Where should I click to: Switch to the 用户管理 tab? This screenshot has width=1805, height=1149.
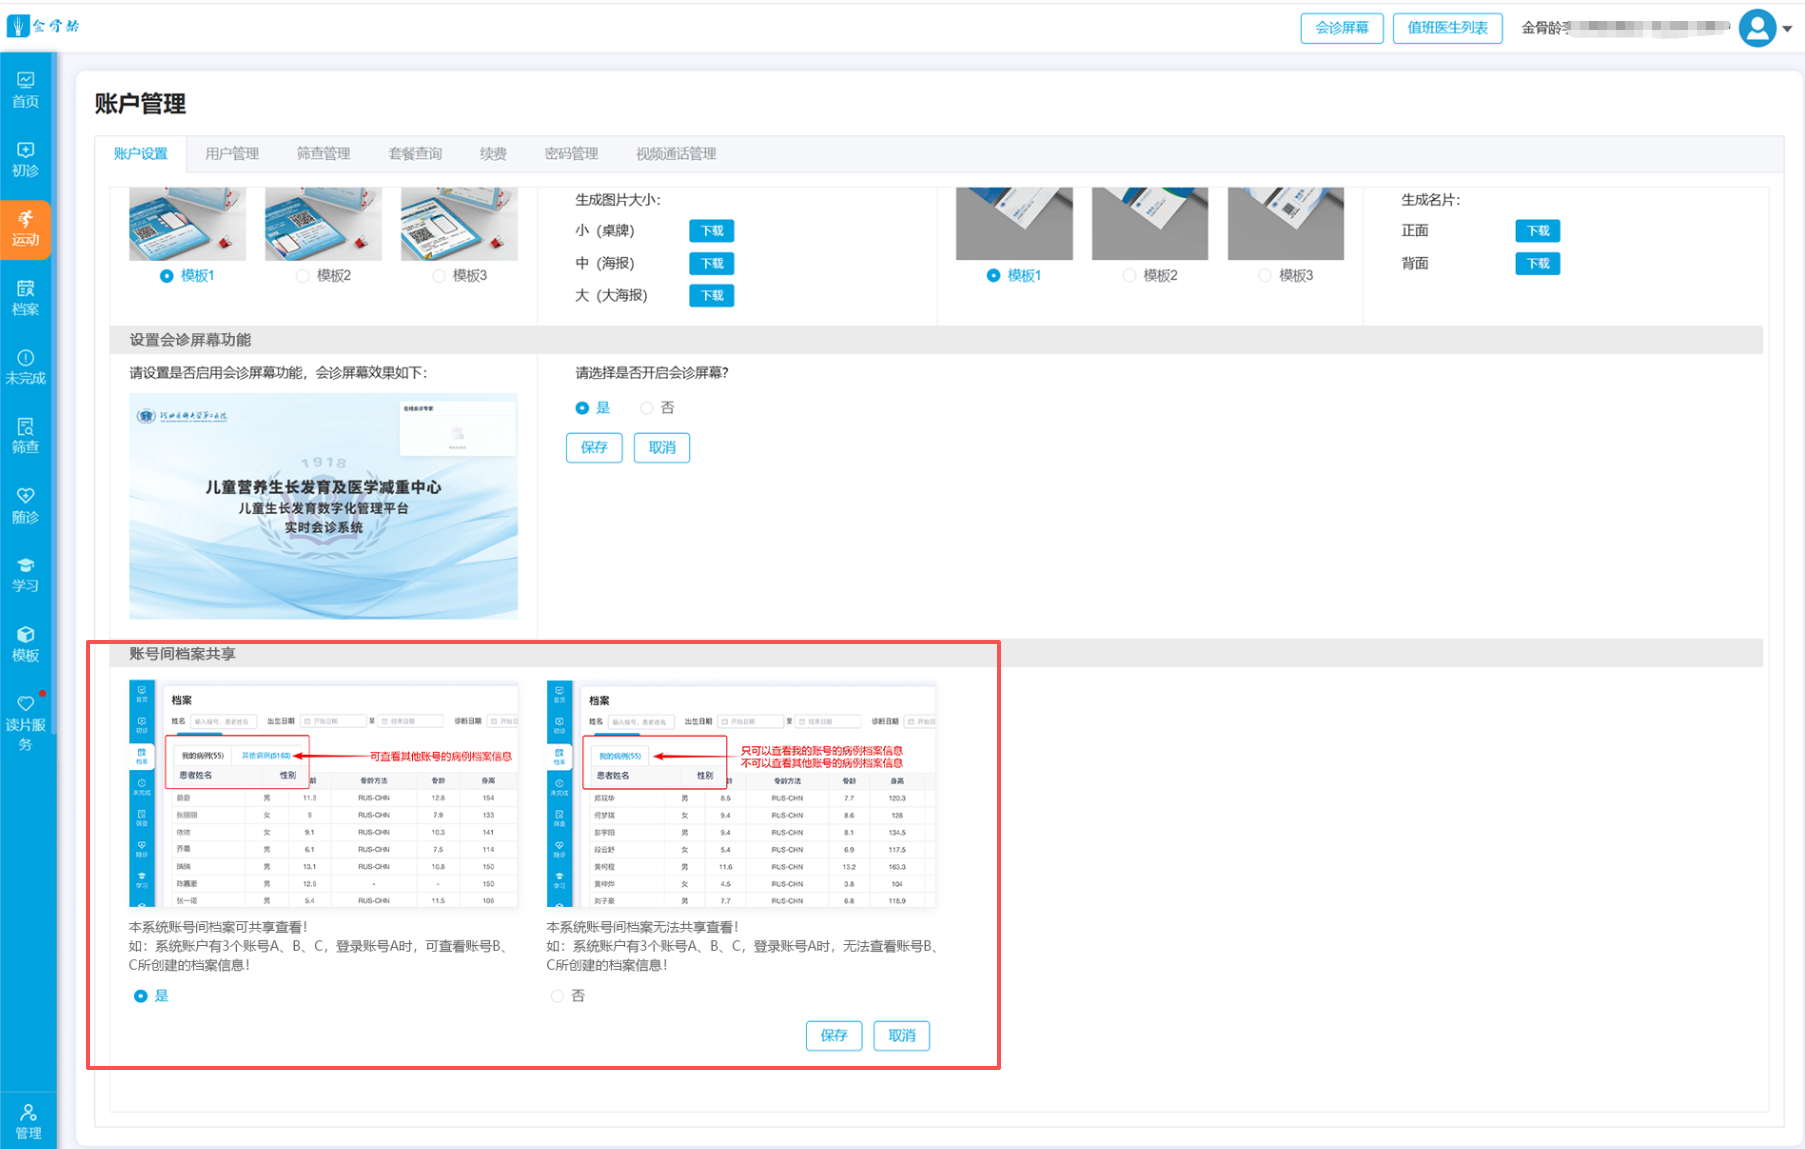tap(232, 154)
